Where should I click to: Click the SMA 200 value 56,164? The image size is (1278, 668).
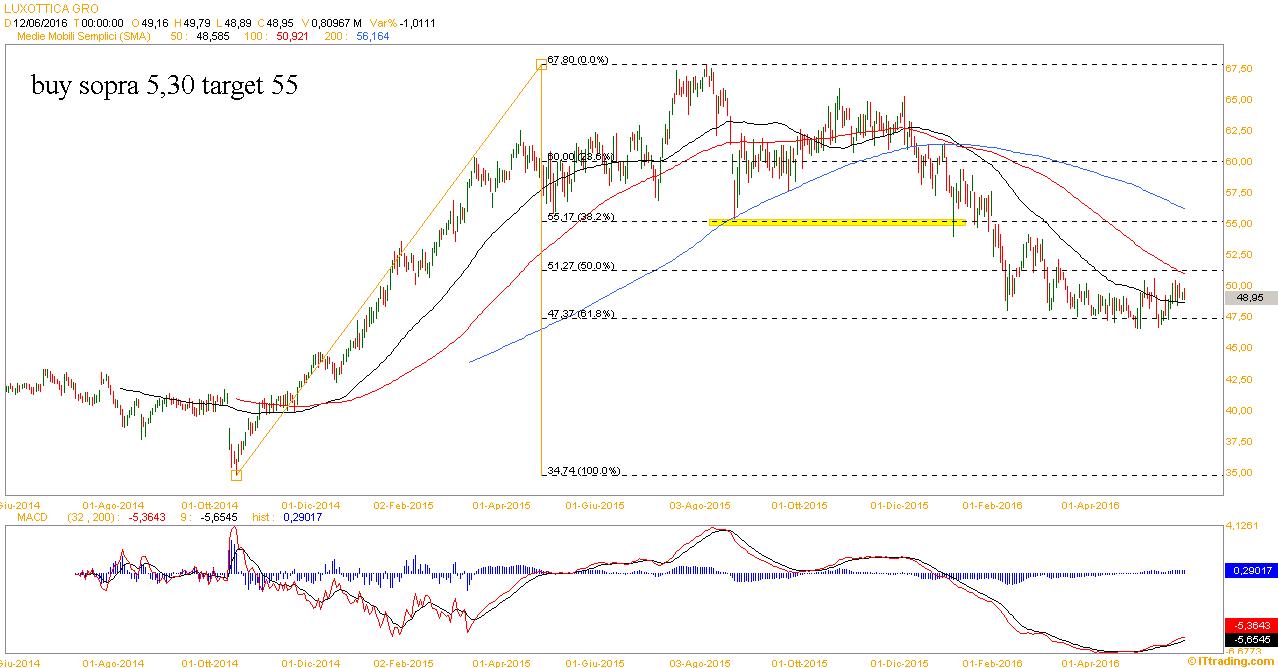pyautogui.click(x=371, y=36)
